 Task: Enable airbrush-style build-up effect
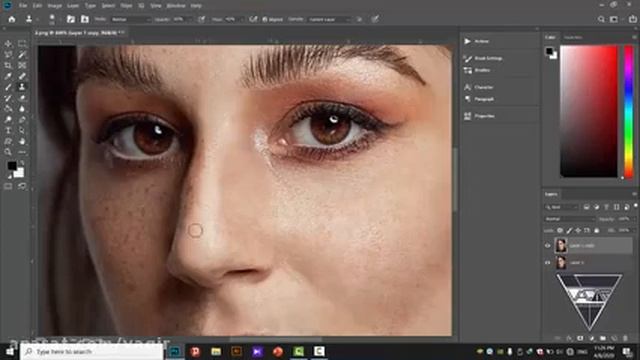click(x=253, y=19)
